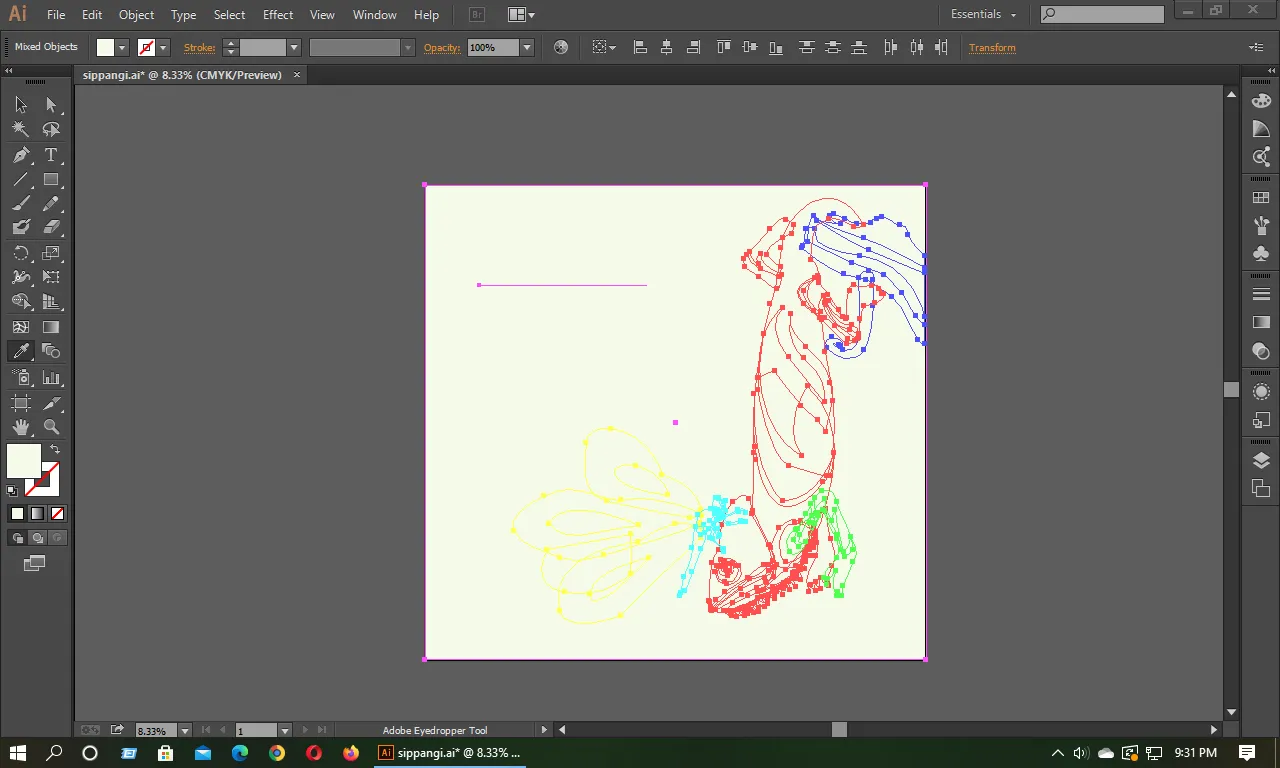
Task: Select the Type tool
Action: [x=51, y=155]
